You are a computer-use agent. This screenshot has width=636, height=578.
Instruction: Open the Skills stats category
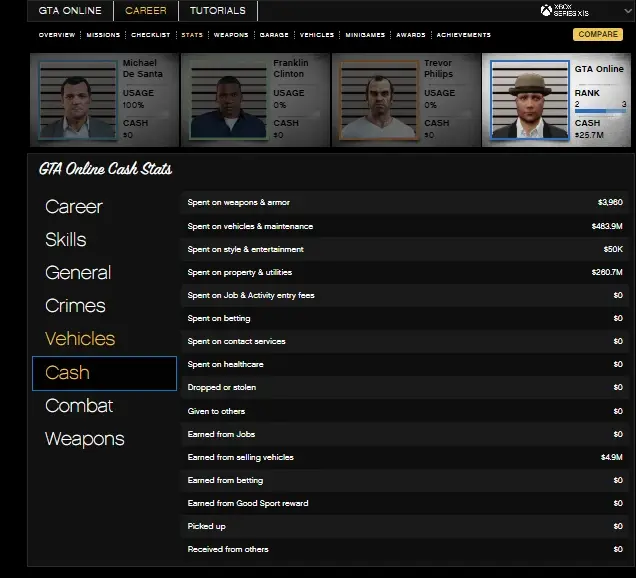click(66, 240)
